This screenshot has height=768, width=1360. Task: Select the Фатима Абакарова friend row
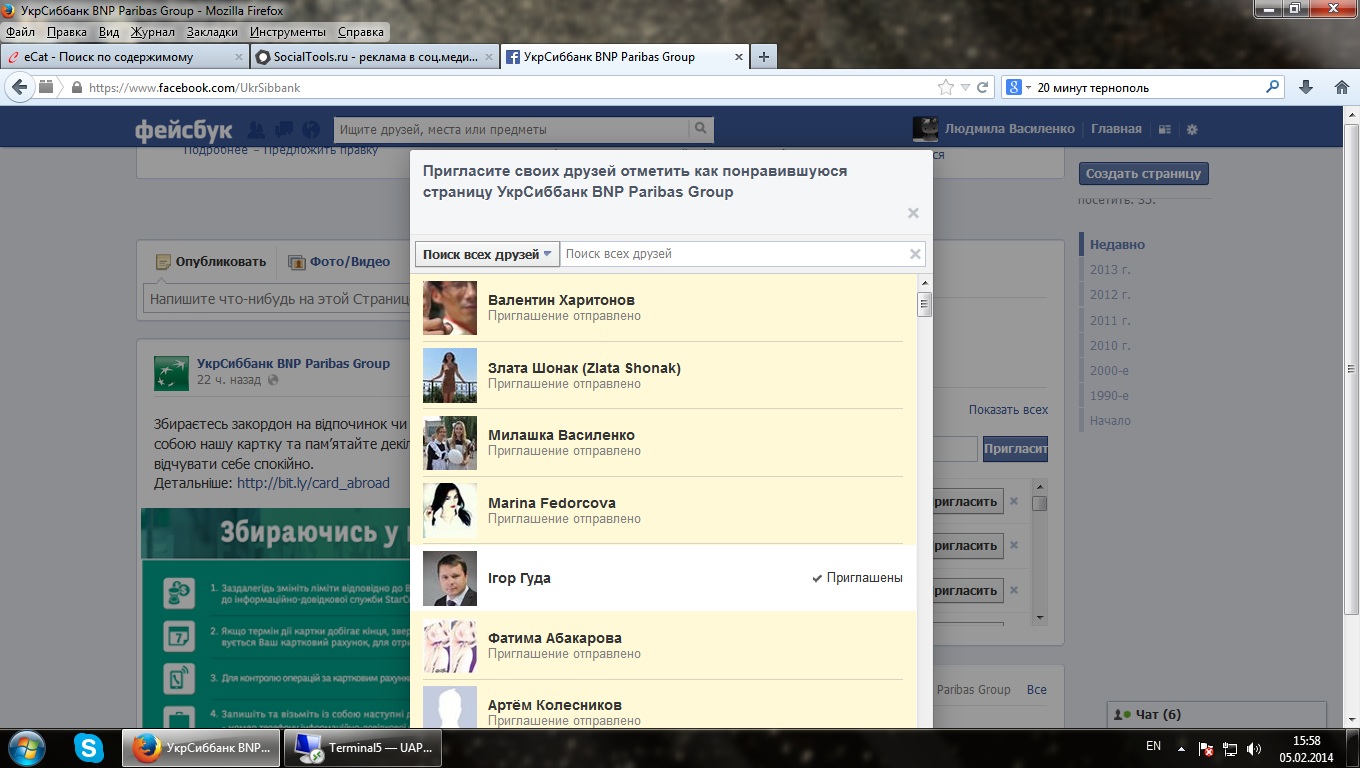[663, 645]
